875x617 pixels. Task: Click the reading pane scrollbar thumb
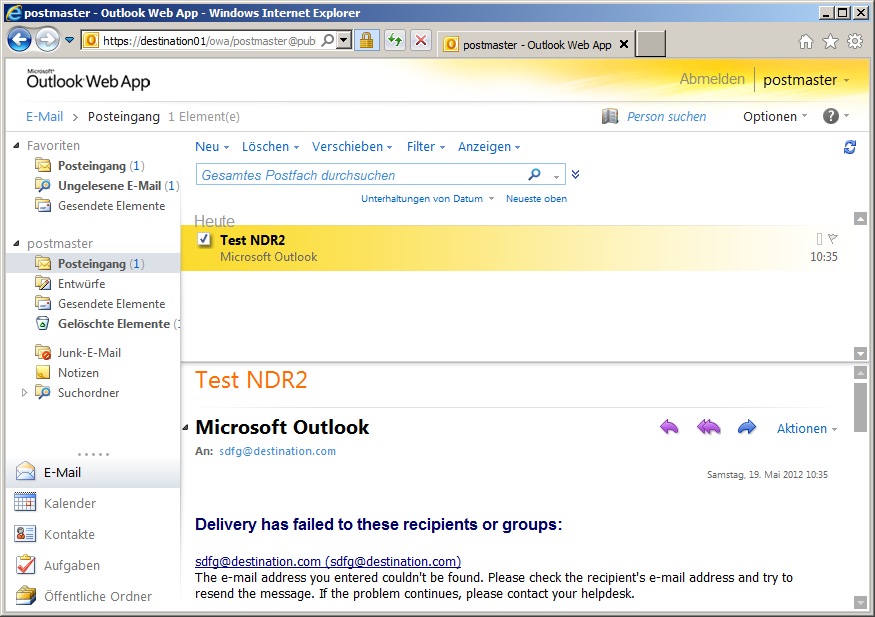click(860, 407)
